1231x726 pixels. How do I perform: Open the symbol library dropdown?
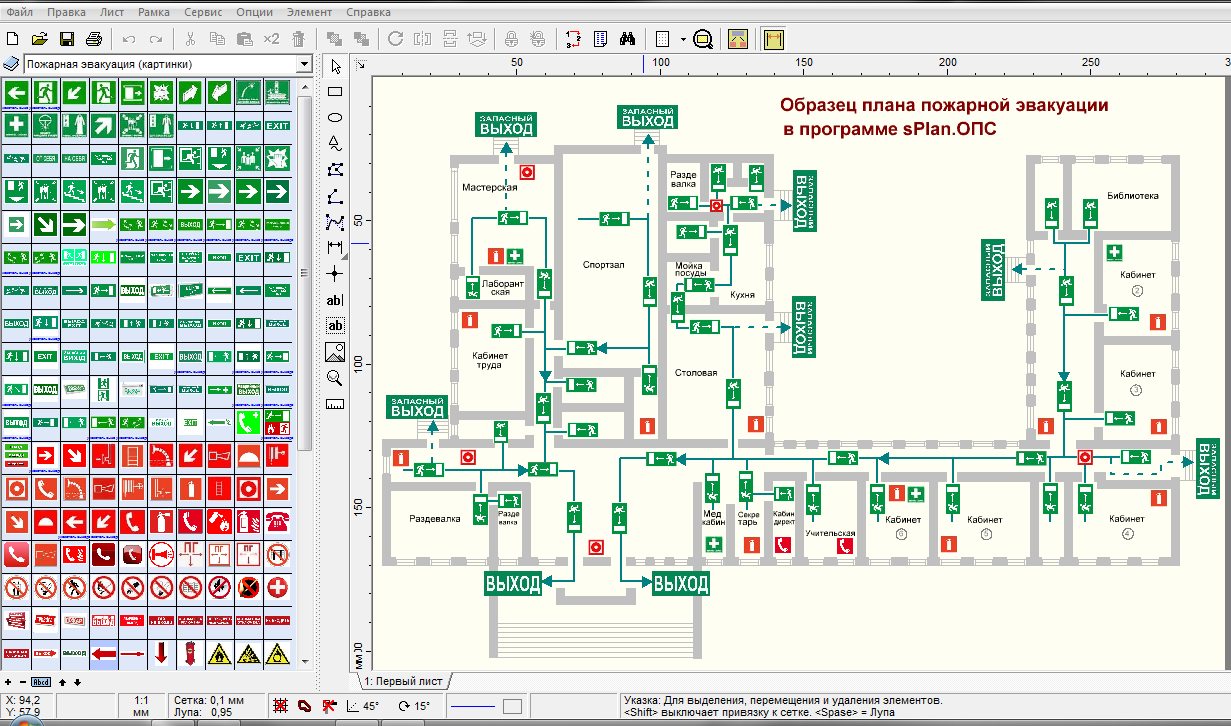[x=304, y=64]
